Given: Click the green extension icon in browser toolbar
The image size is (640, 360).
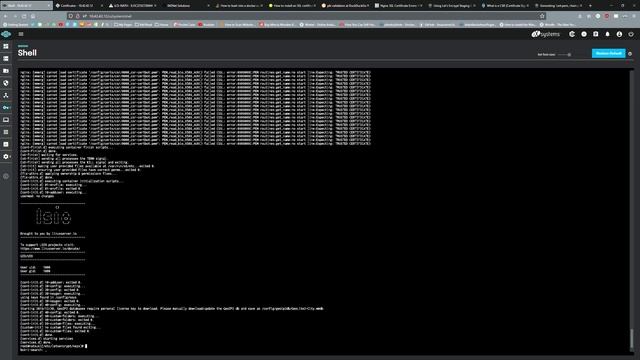Looking at the screenshot, I should (x=598, y=16).
